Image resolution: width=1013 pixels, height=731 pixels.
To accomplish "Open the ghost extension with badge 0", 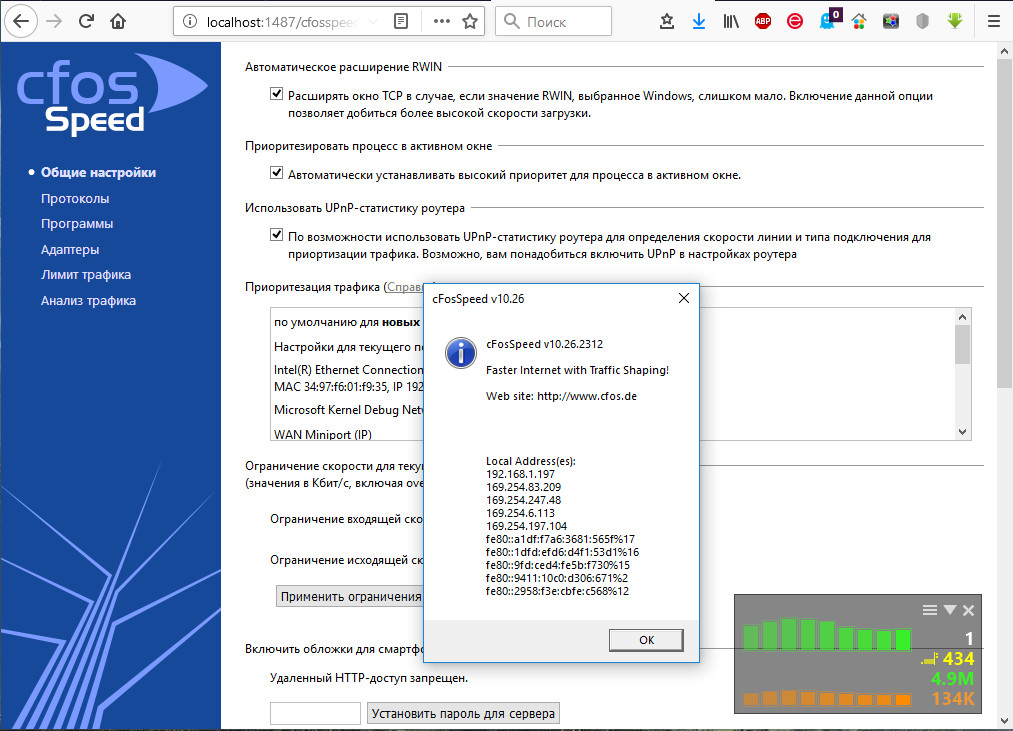I will (828, 19).
